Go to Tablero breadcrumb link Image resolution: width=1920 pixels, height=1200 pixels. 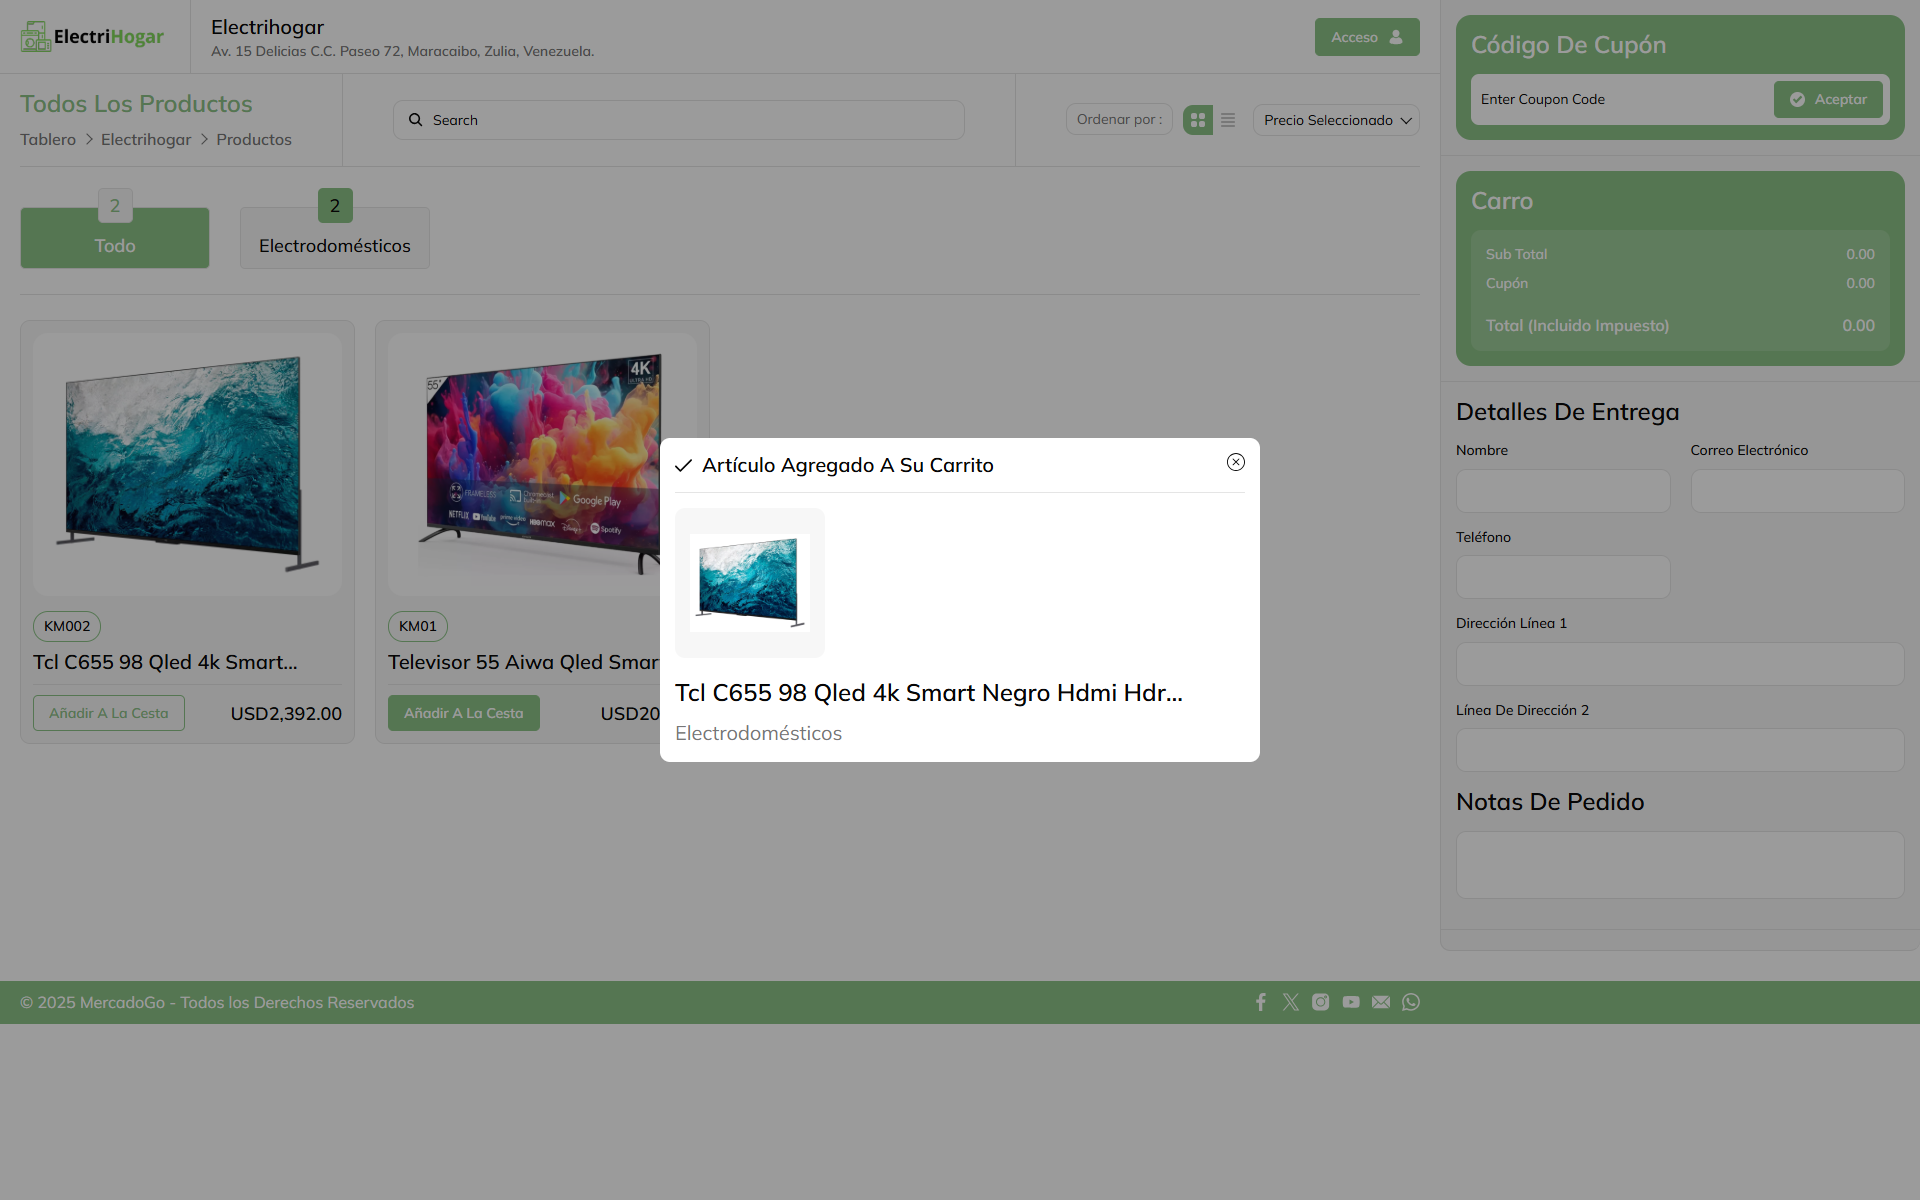point(48,140)
